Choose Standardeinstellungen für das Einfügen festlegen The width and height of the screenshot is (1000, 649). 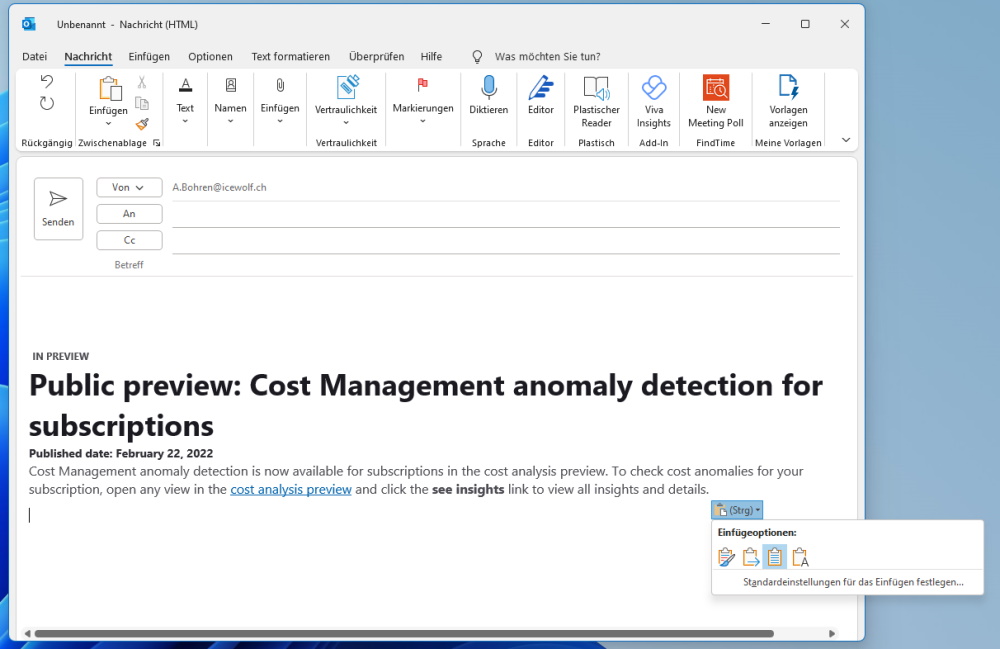click(853, 581)
